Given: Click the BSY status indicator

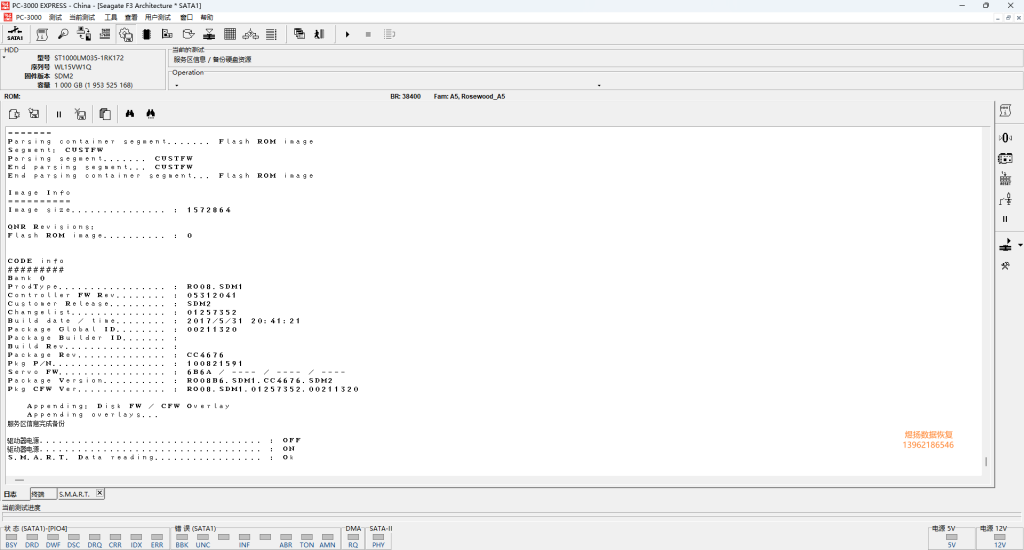Looking at the screenshot, I should (x=11, y=541).
